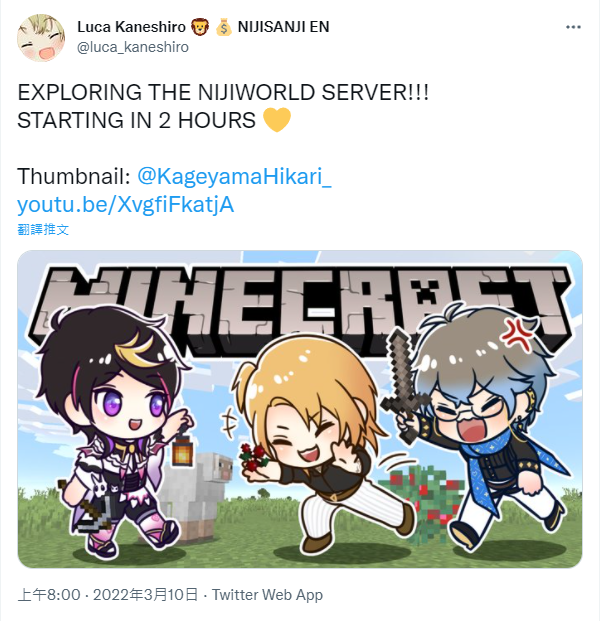Click Luca Kaneshiro's profile avatar
The image size is (602, 621).
pos(41,38)
